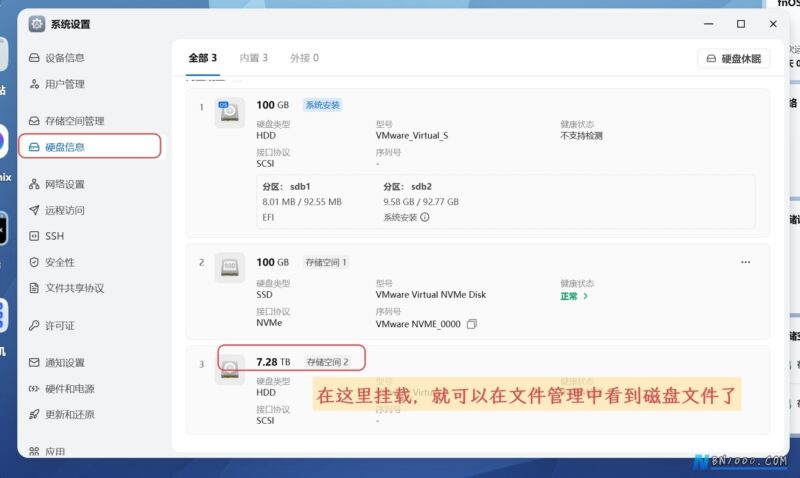
Task: Click the system disk icon for disk 1
Action: tap(229, 112)
